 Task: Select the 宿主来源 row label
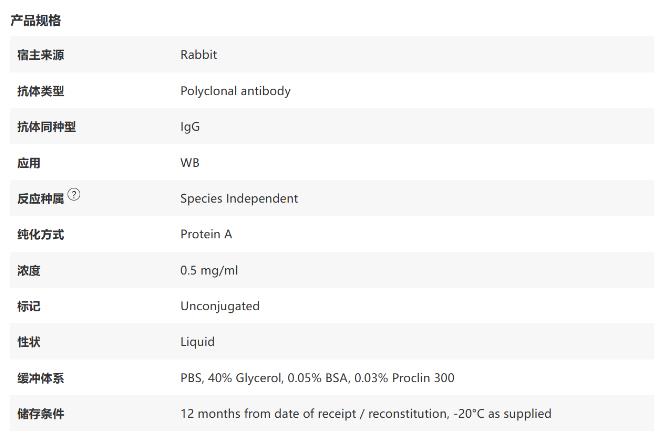pyautogui.click(x=41, y=55)
